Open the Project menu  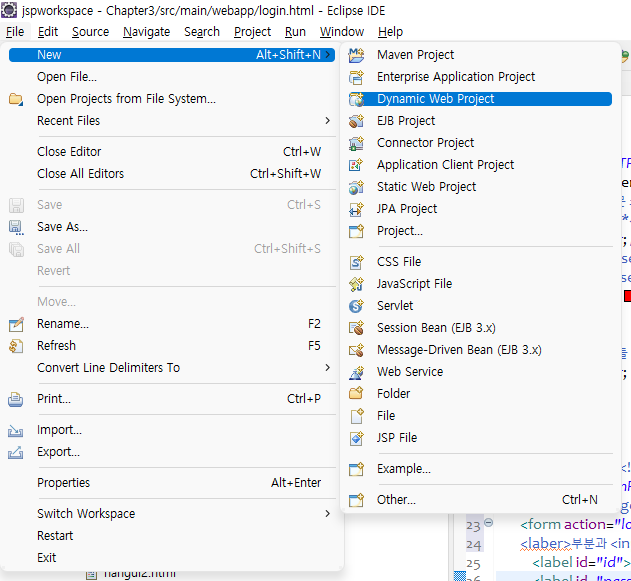(252, 32)
